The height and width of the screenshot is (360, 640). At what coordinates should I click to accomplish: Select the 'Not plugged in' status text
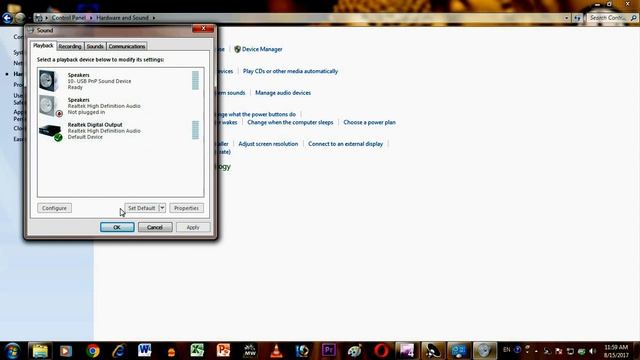[x=86, y=112]
